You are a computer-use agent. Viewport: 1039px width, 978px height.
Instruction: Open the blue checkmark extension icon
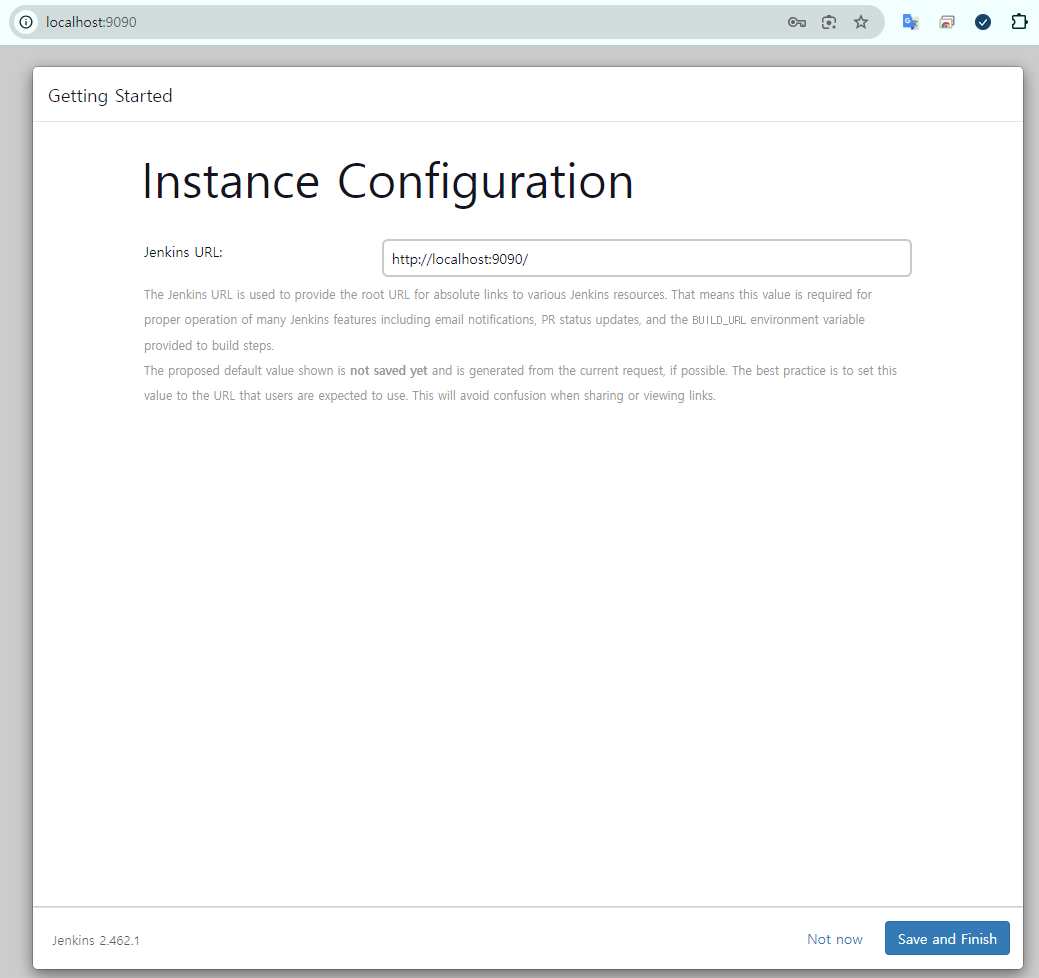coord(983,23)
